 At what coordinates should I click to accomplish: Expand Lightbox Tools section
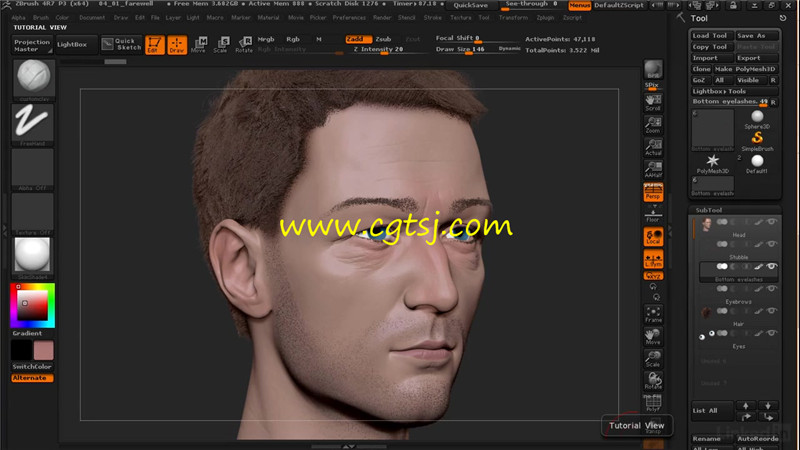[734, 91]
